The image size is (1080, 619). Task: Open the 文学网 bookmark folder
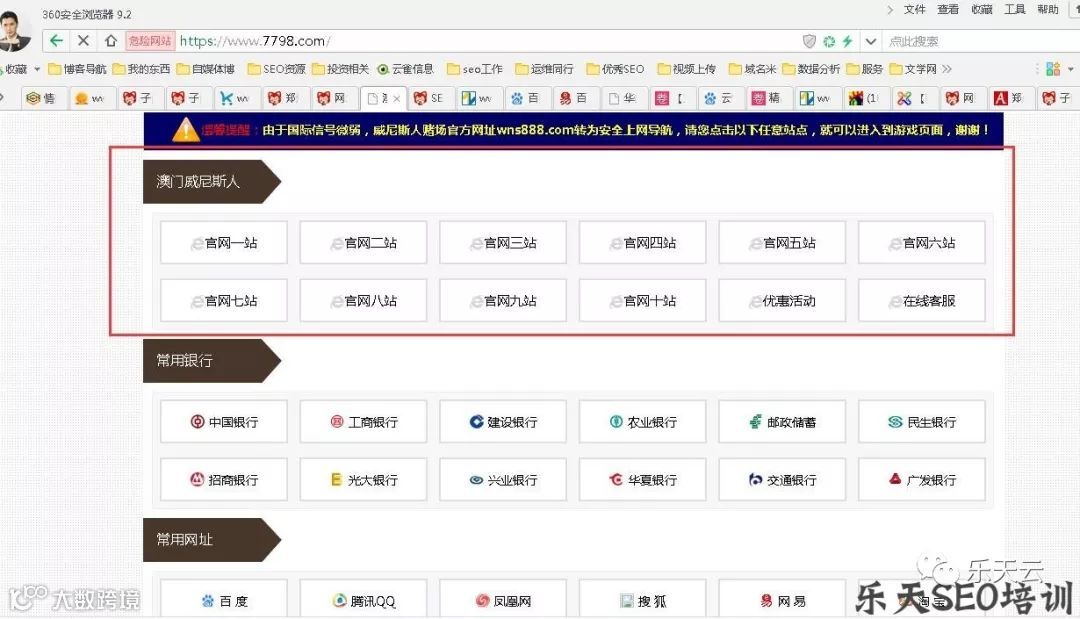click(x=913, y=69)
